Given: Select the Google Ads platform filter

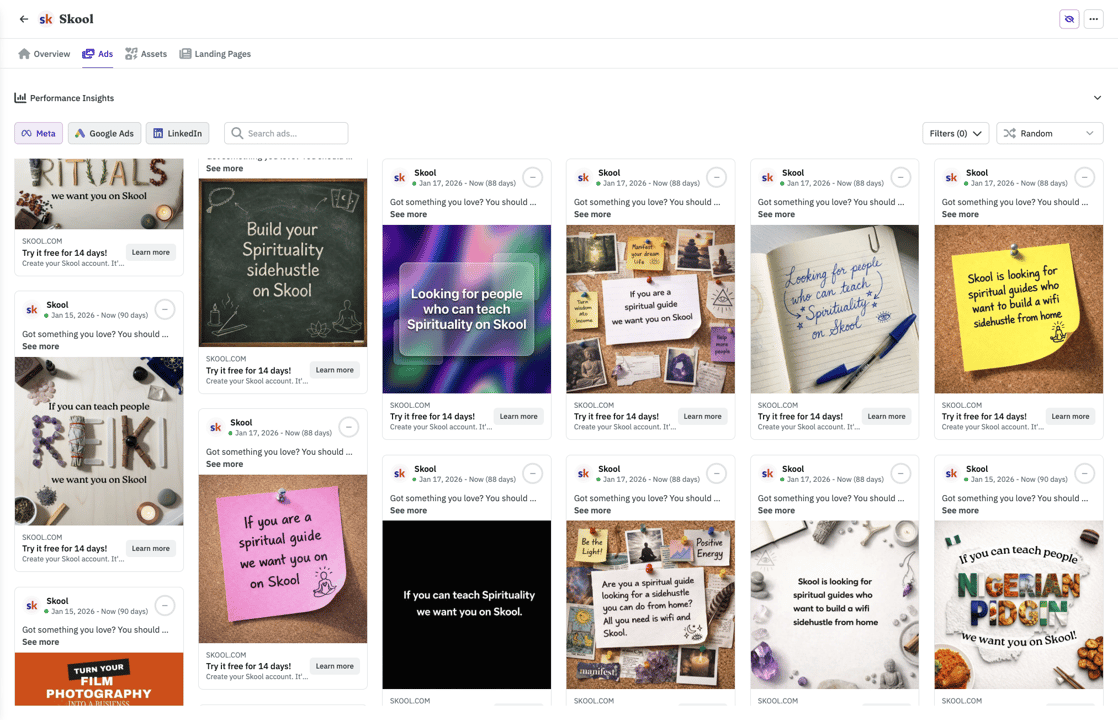Looking at the screenshot, I should pyautogui.click(x=104, y=133).
